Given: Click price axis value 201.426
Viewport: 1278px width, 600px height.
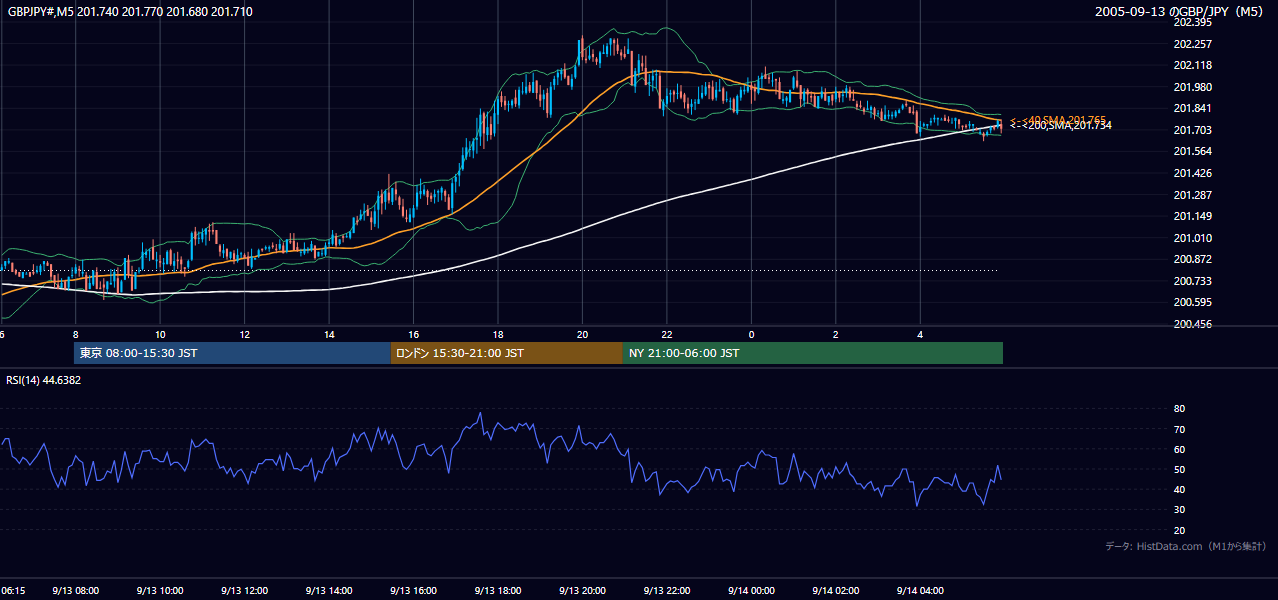Looking at the screenshot, I should point(1192,173).
